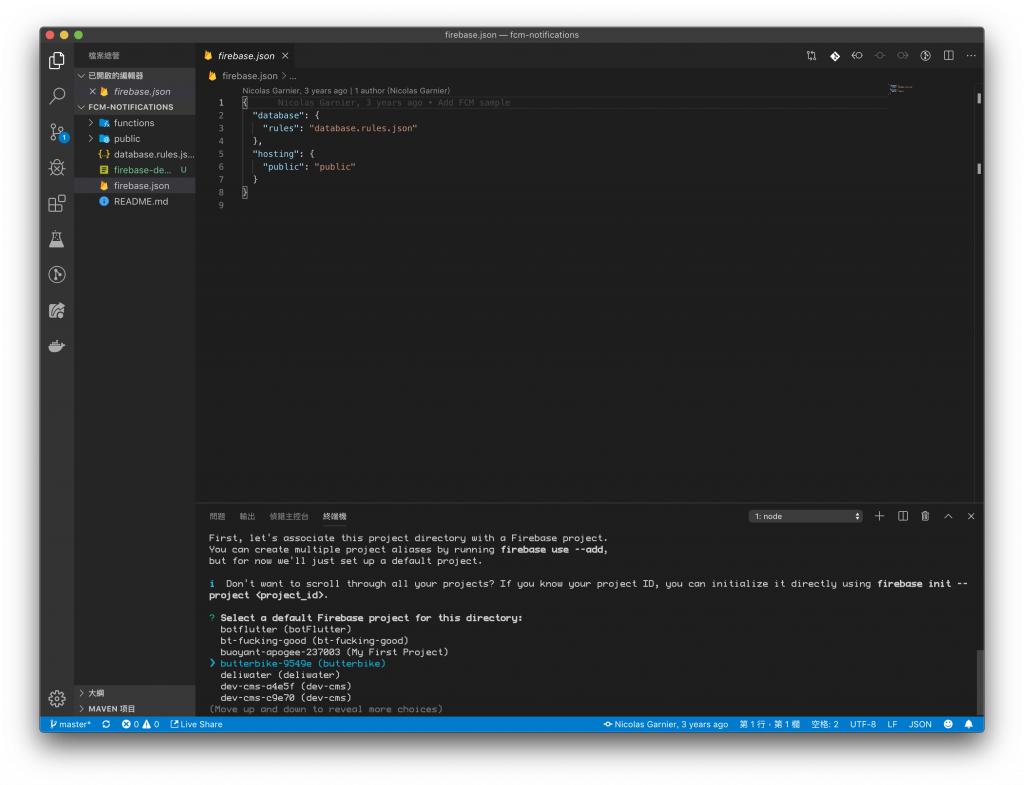Screen dimensions: 1024x785
Task: Open the Test flask icon view
Action: (x=57, y=239)
